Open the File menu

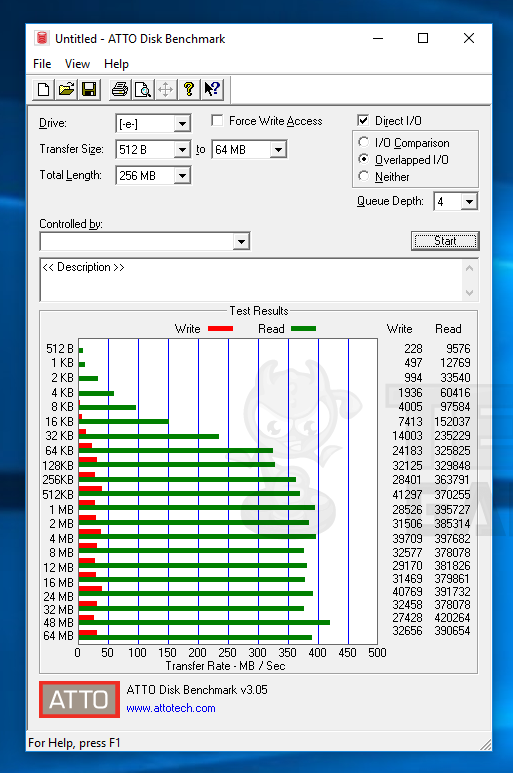coord(42,64)
